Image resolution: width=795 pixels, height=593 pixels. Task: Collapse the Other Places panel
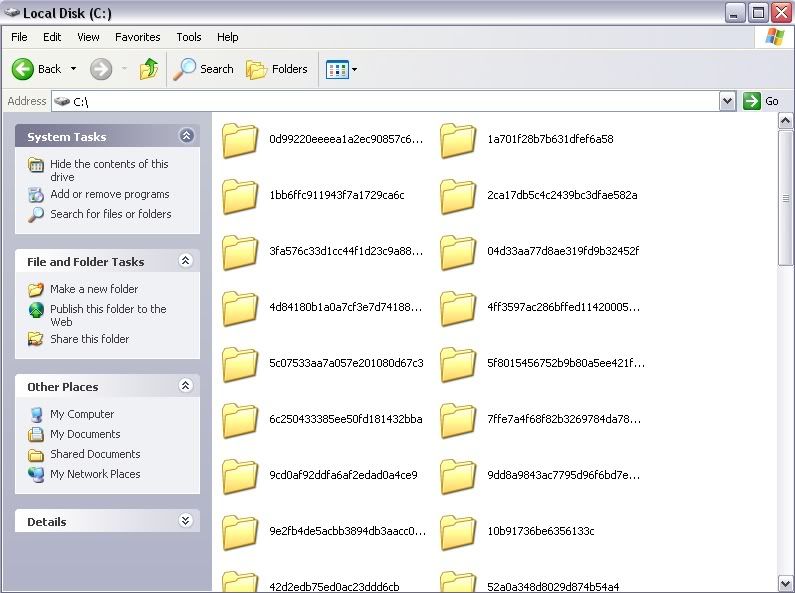(186, 386)
